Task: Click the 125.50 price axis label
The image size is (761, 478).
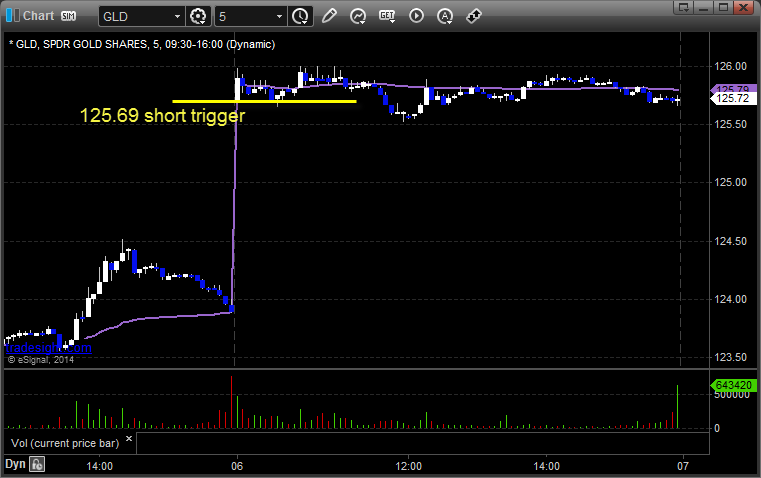Action: tap(730, 124)
